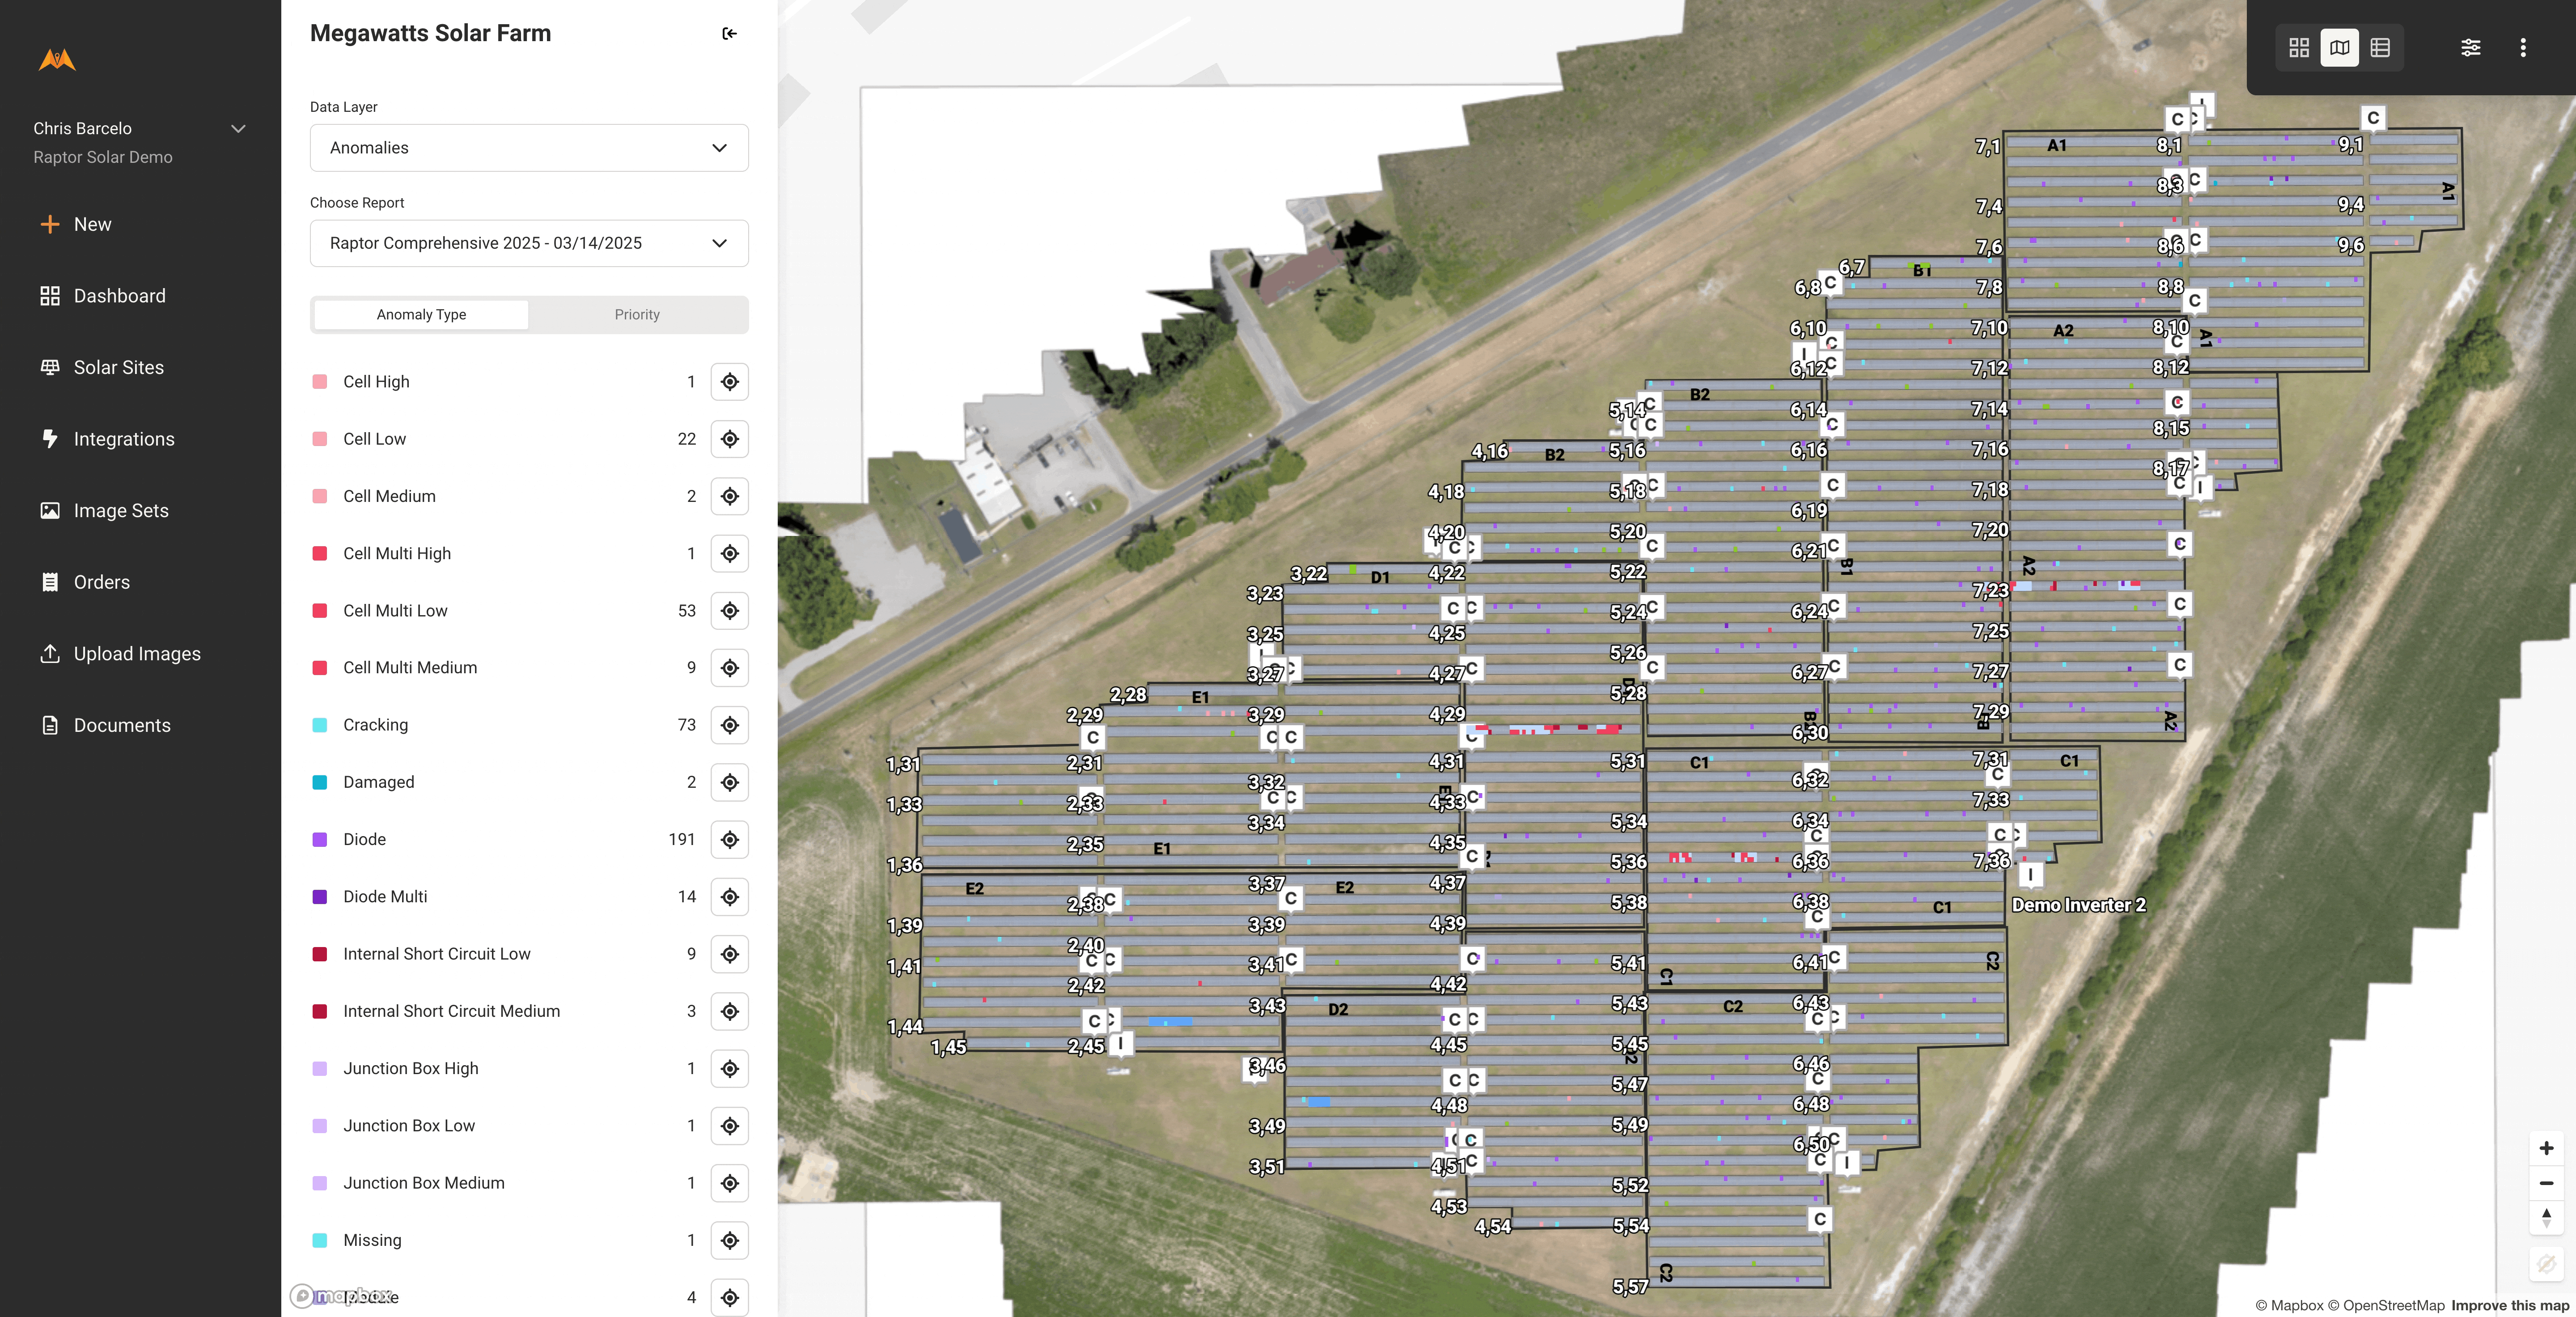
Task: Zoom out on the map
Action: tap(2546, 1183)
